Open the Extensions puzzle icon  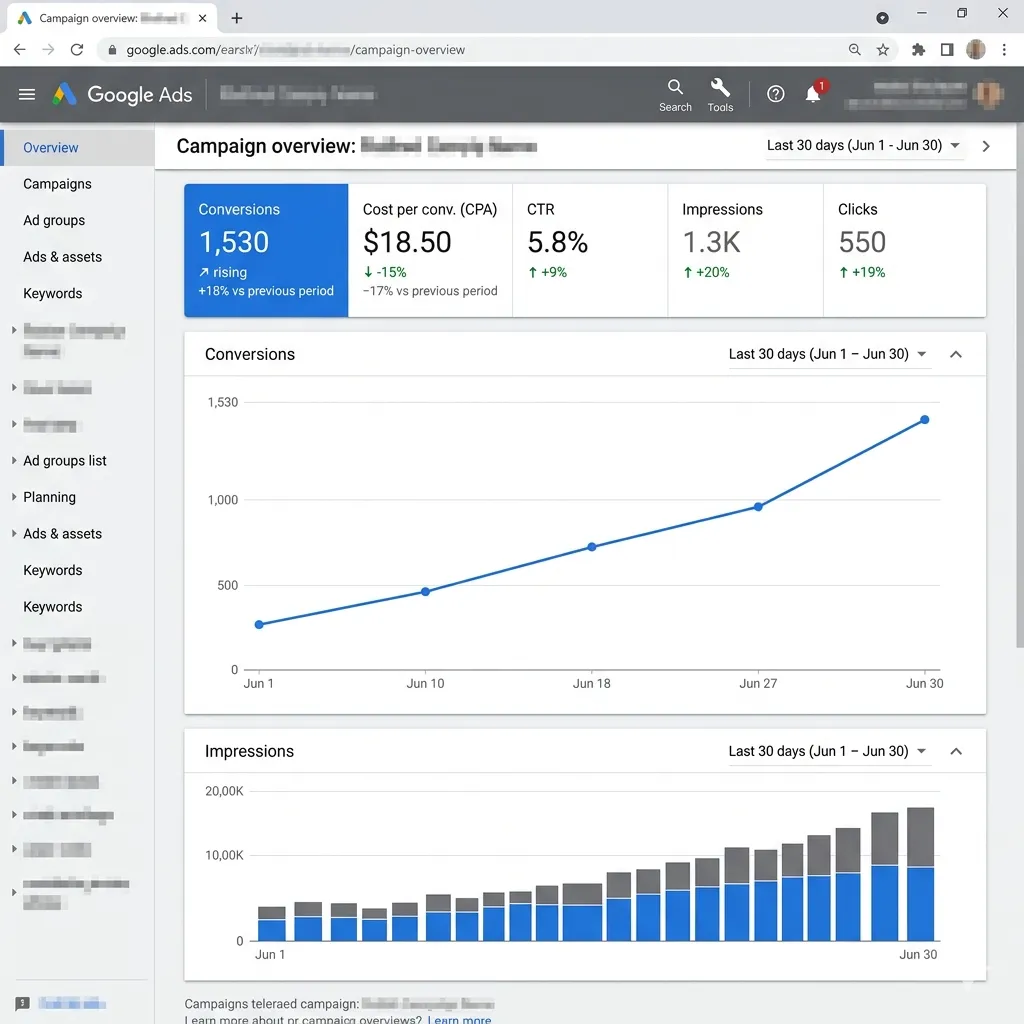[x=918, y=50]
